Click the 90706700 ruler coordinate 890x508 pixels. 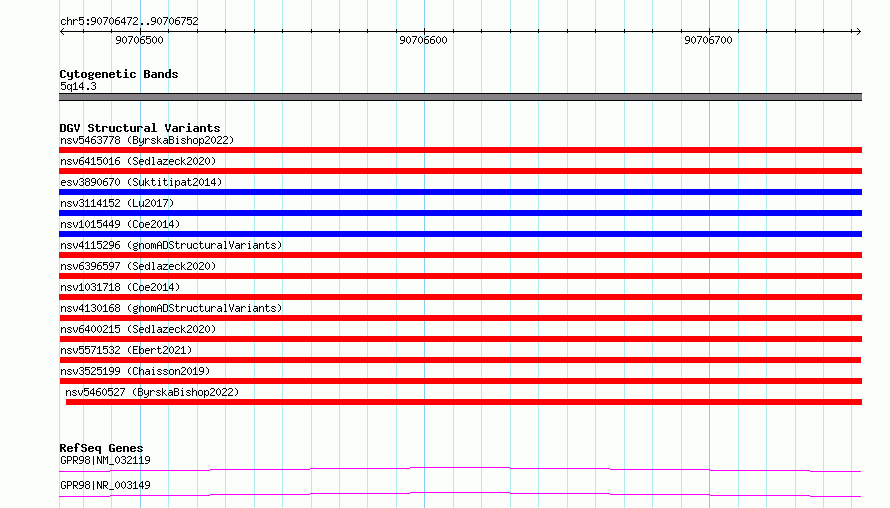coord(708,40)
